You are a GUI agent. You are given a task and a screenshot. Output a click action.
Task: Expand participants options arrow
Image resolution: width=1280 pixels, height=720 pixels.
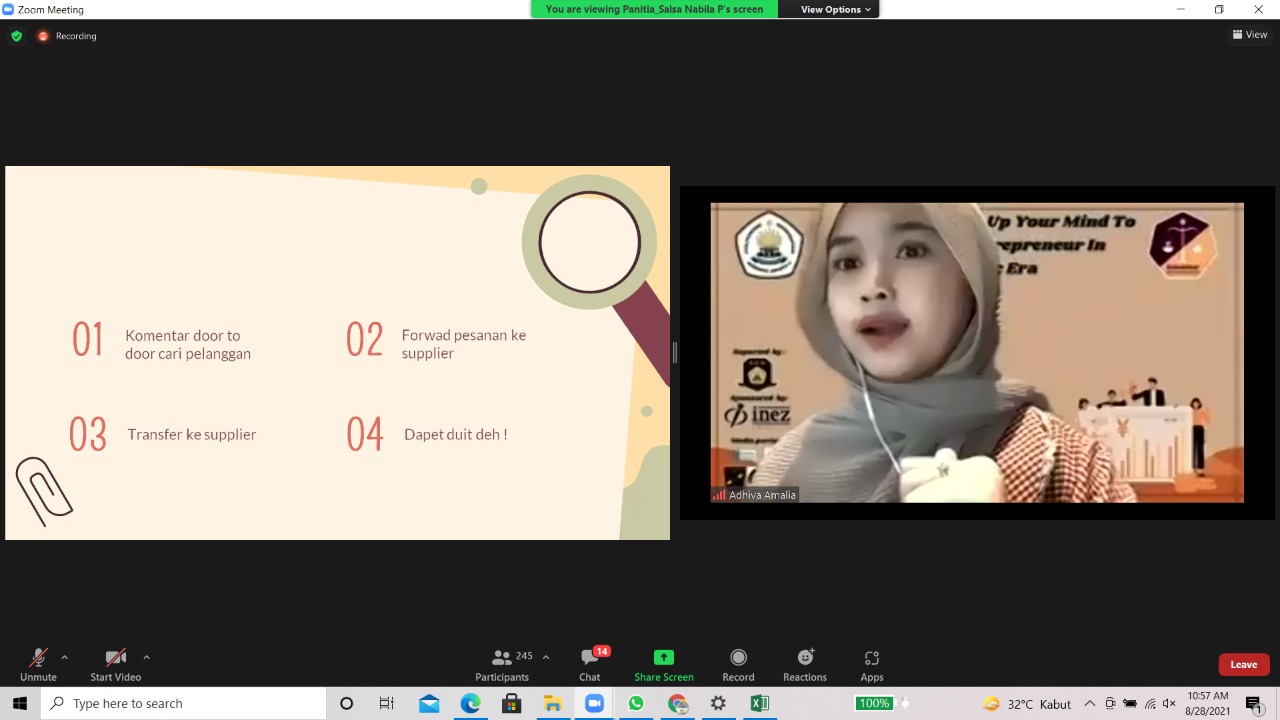click(x=546, y=657)
